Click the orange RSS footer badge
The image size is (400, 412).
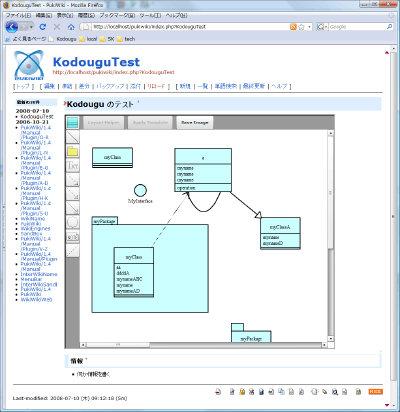375,392
